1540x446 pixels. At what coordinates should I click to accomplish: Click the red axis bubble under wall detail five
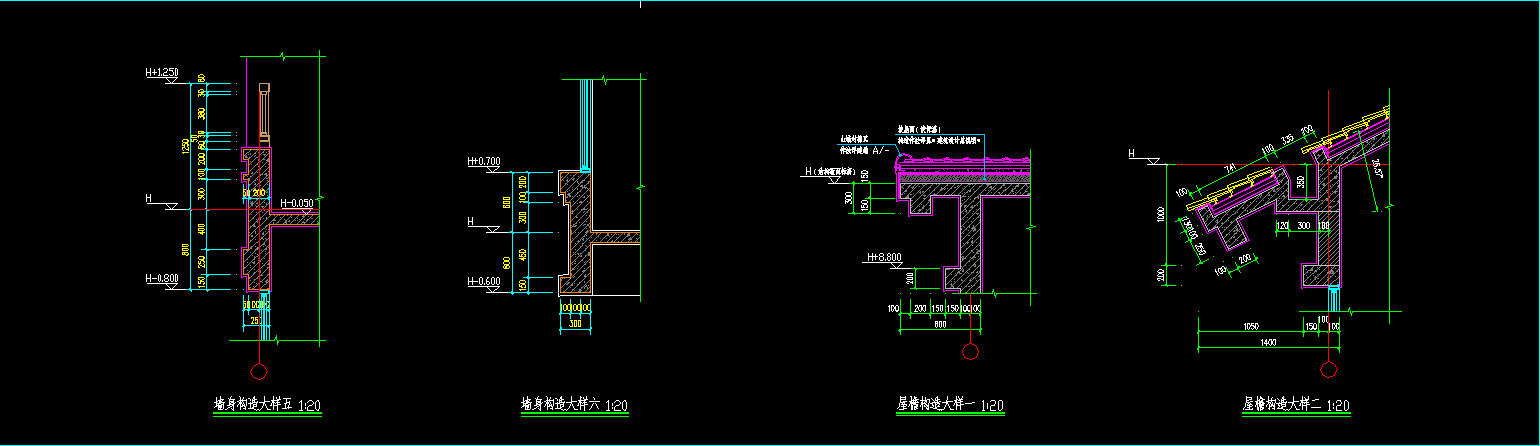coord(259,372)
